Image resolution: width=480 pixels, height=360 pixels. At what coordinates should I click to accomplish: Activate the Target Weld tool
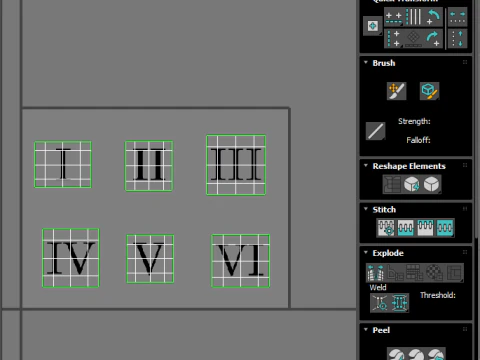[380, 303]
